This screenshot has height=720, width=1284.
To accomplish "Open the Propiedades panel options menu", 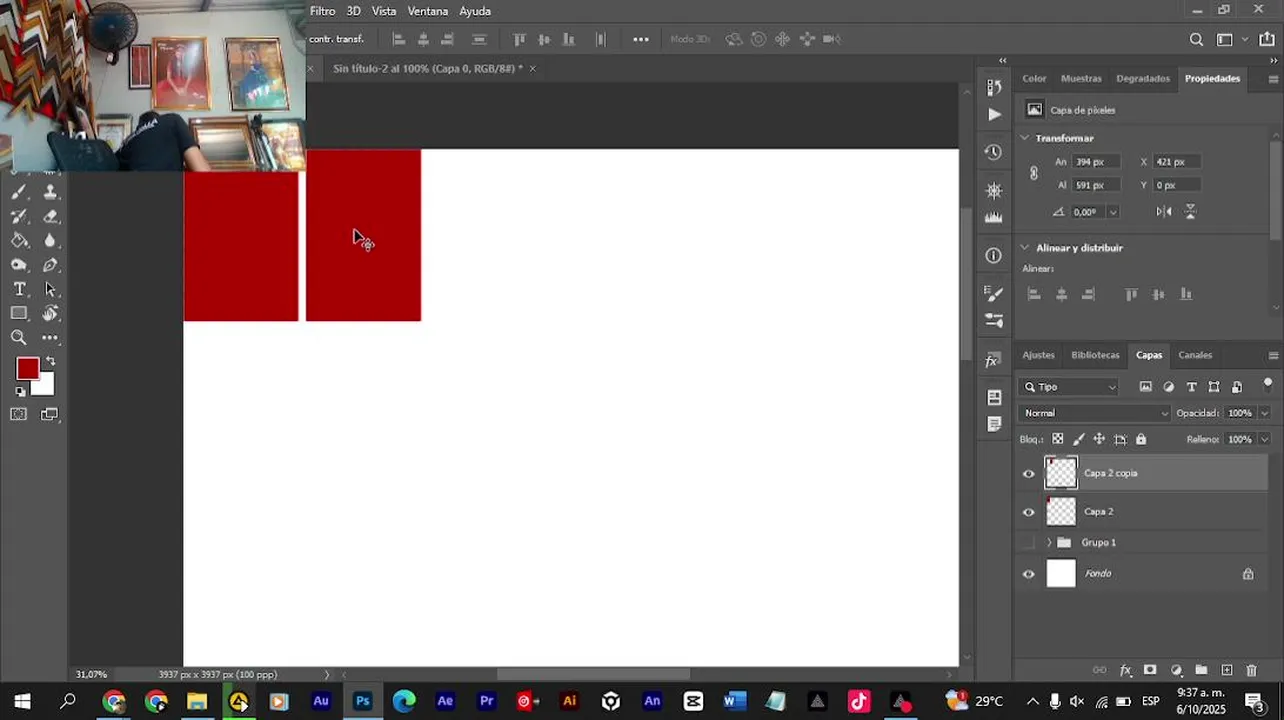I will click(1273, 79).
